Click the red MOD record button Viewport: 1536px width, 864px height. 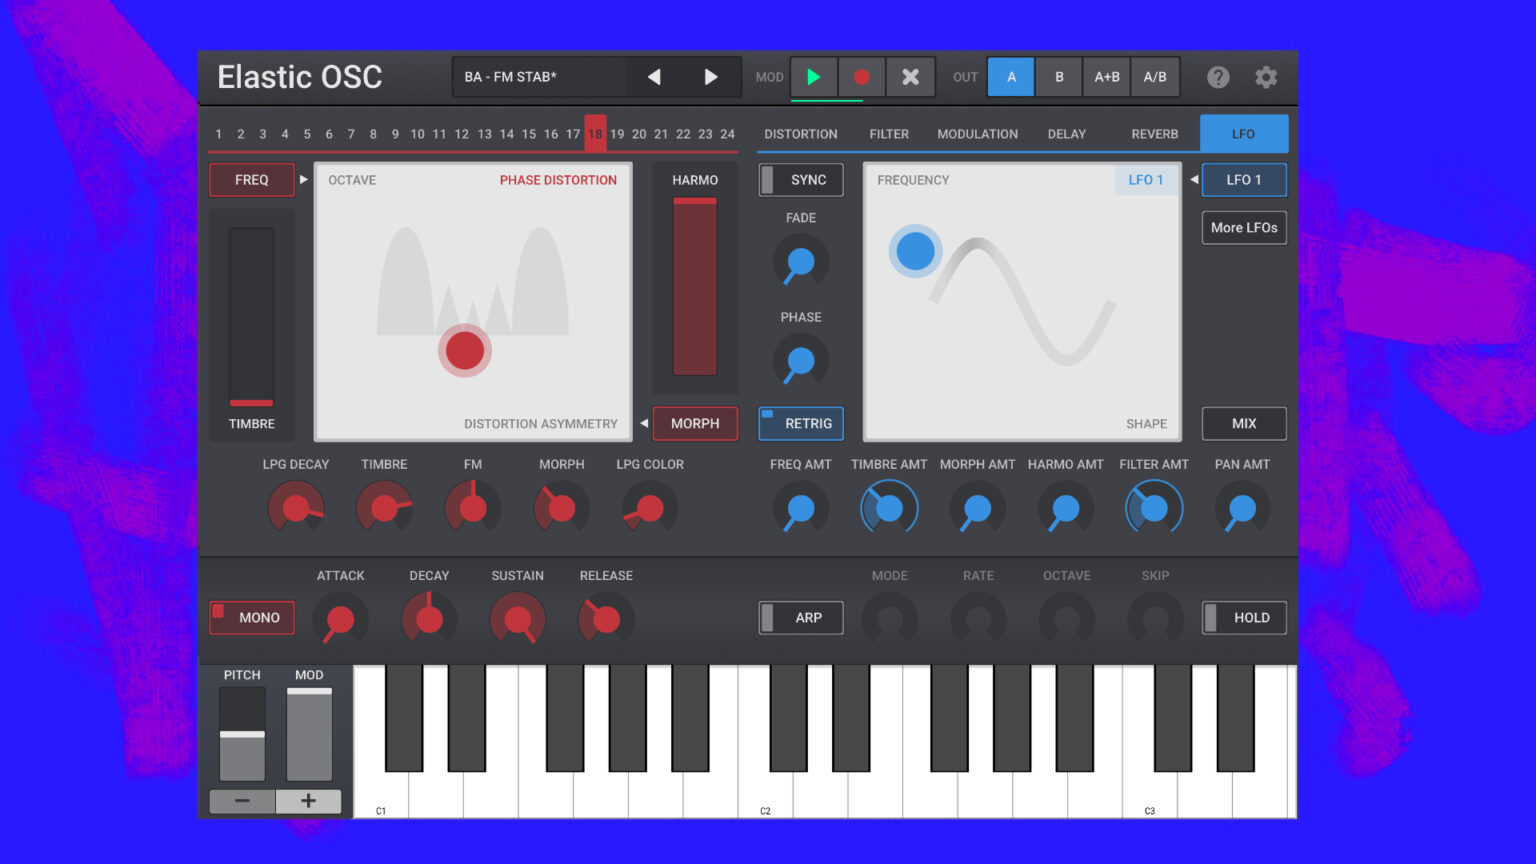point(861,76)
